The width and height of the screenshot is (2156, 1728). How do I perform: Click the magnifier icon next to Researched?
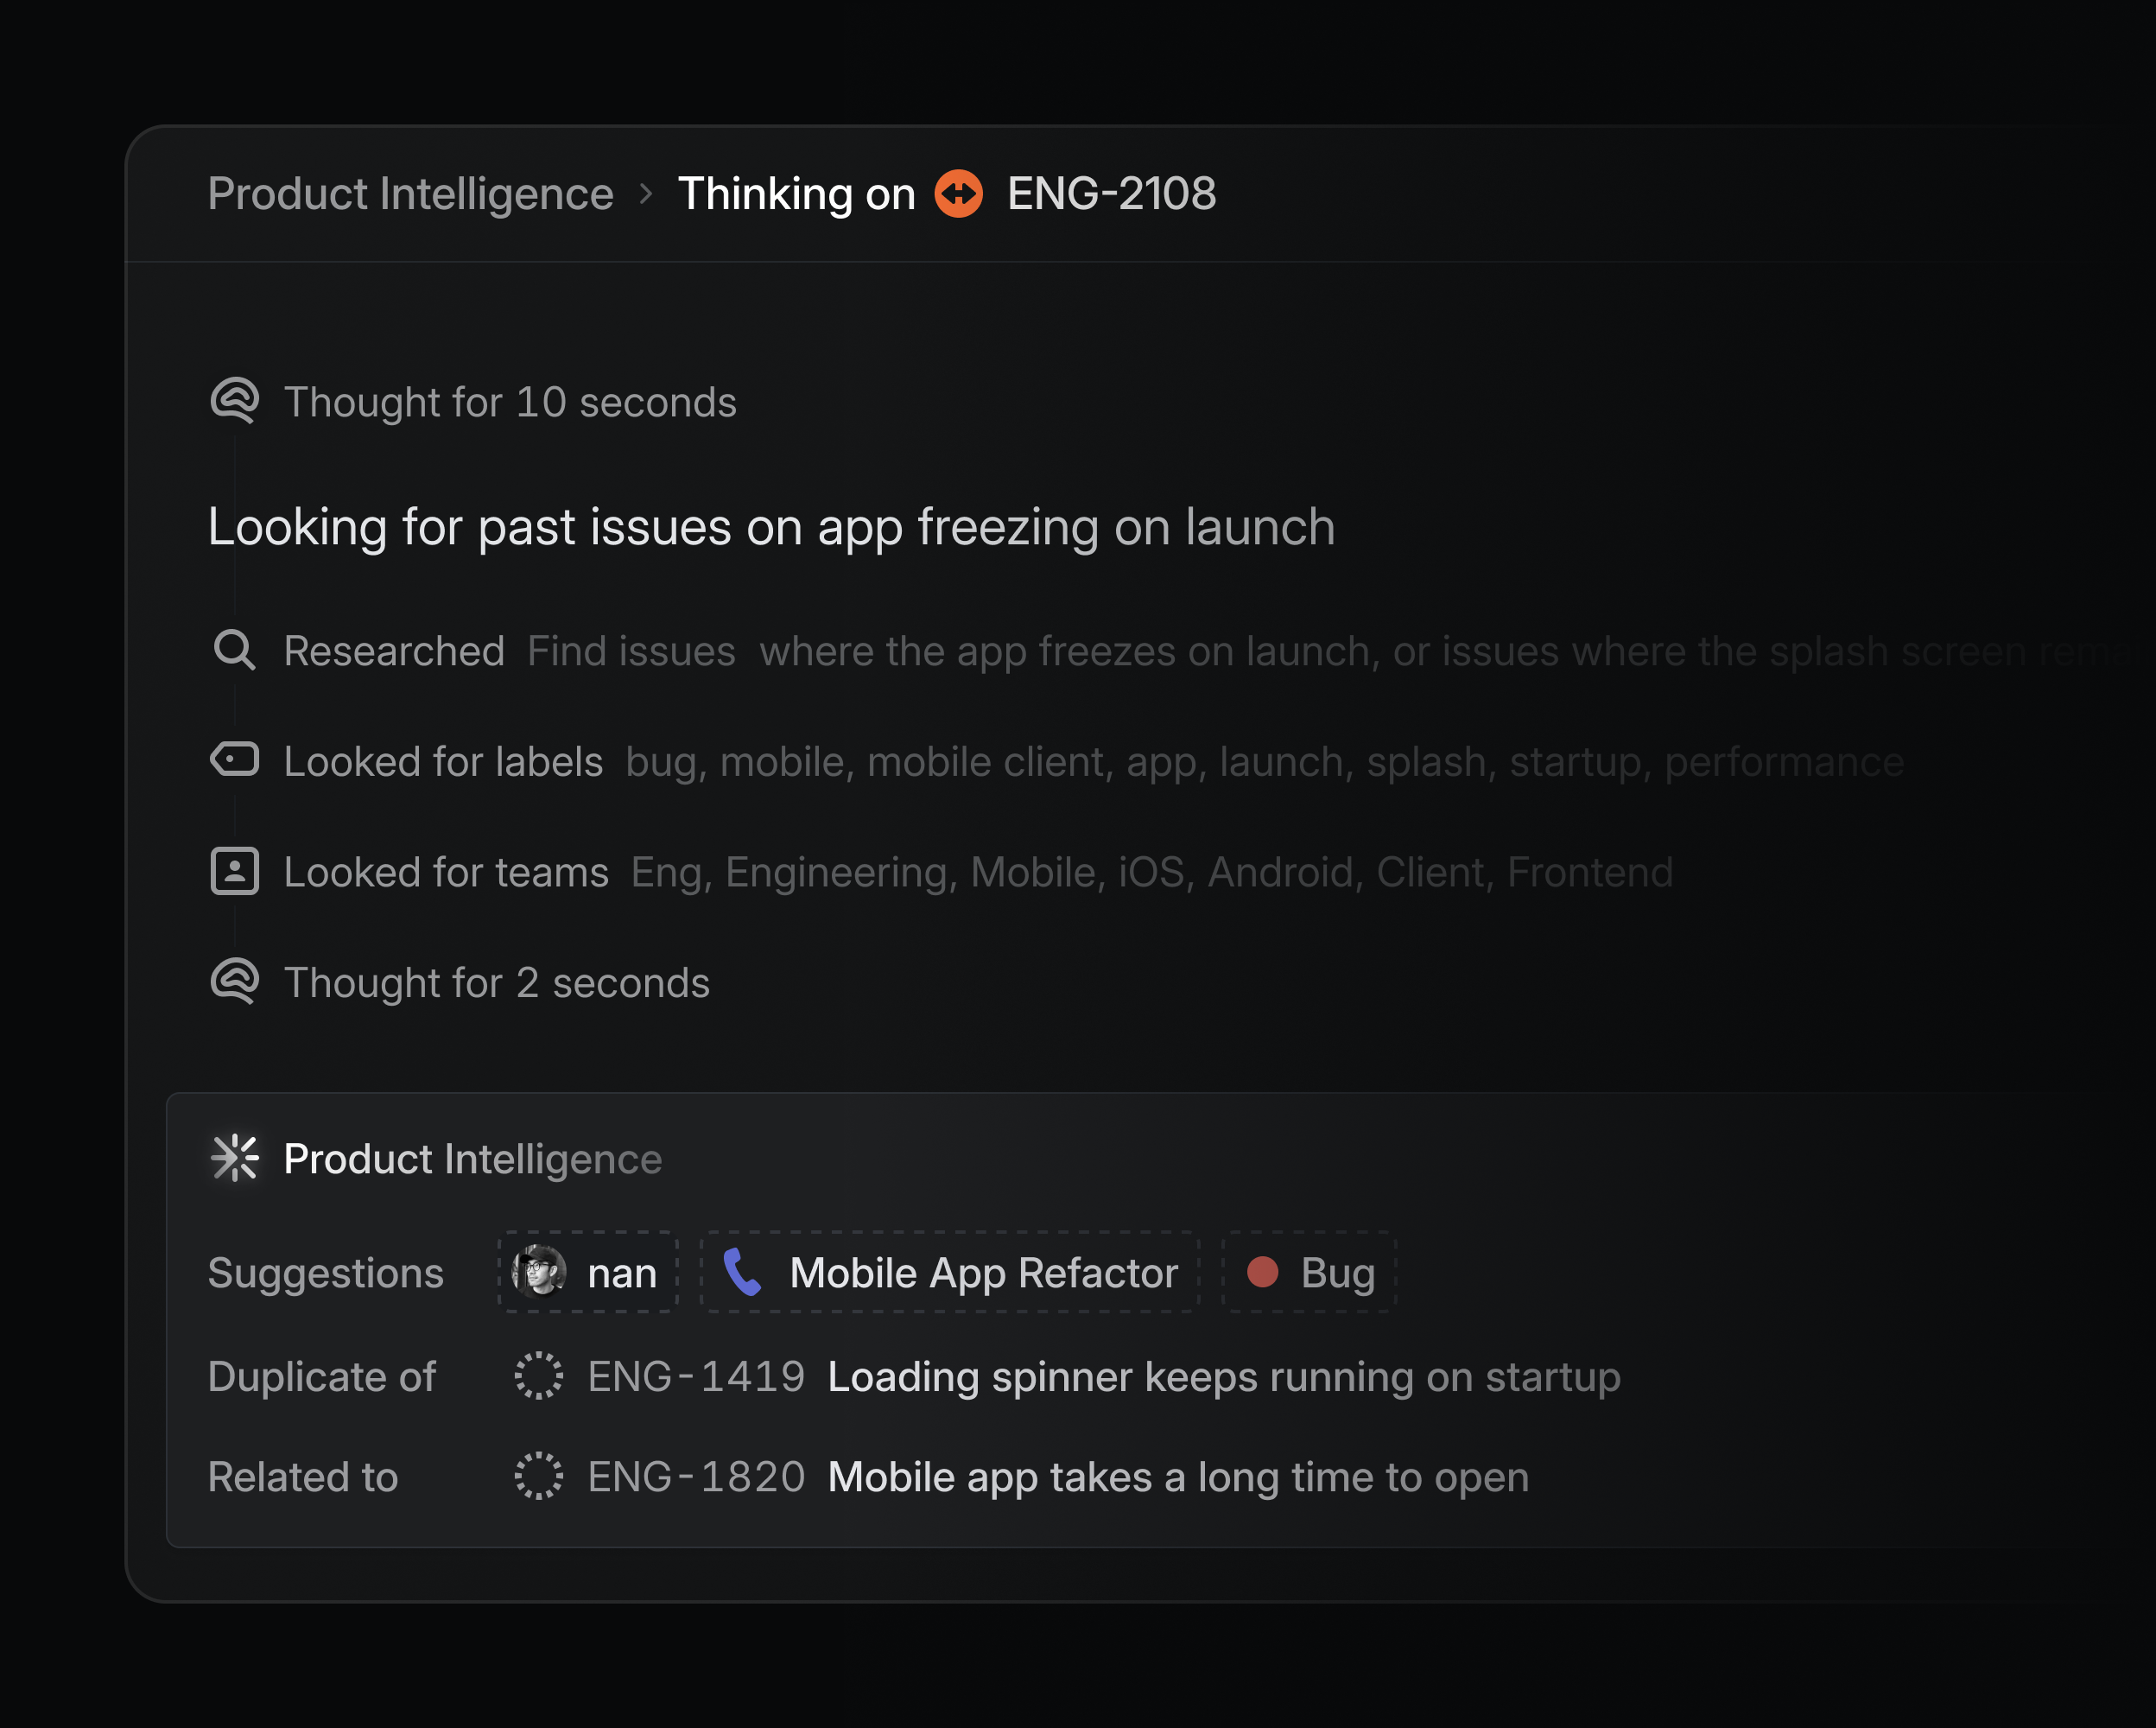tap(235, 651)
